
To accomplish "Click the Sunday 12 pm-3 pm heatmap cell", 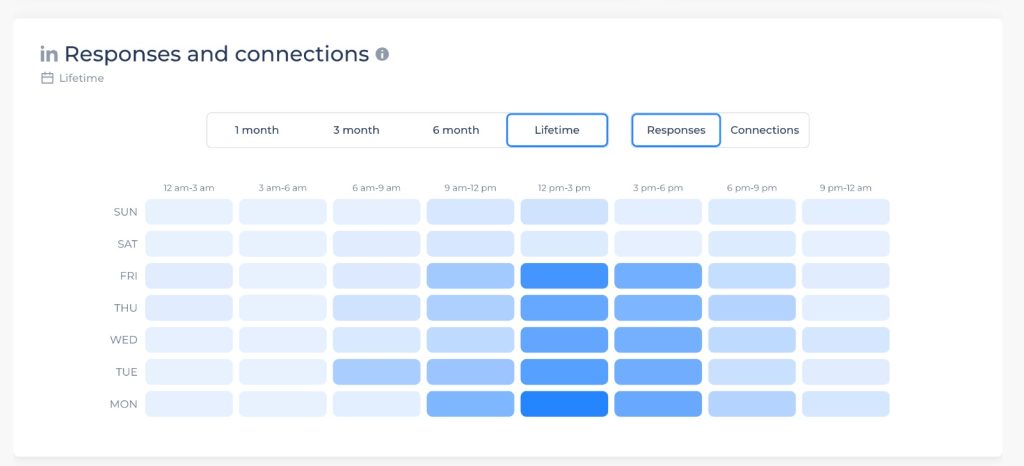I will click(x=564, y=211).
